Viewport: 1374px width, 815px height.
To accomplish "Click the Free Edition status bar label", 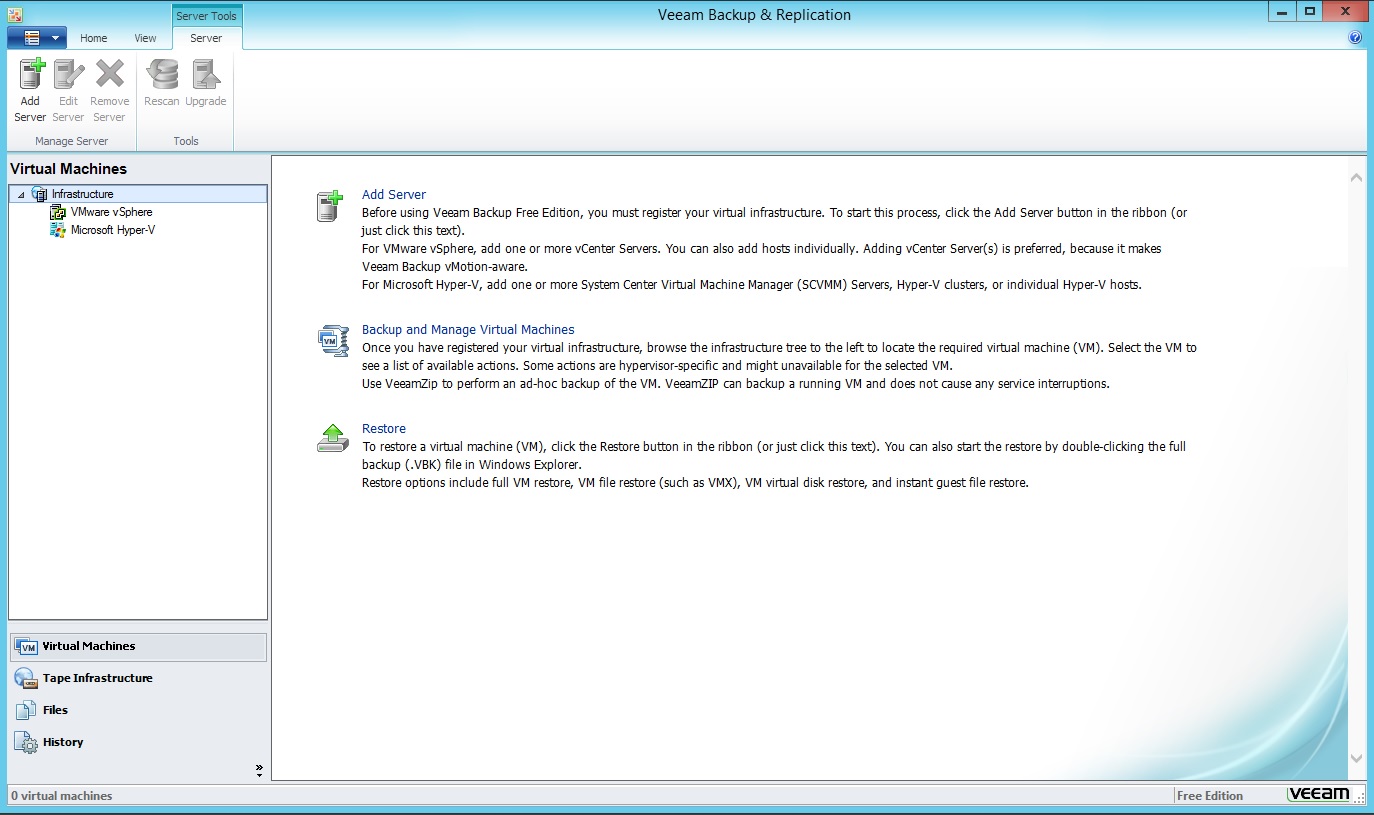I will point(1210,796).
